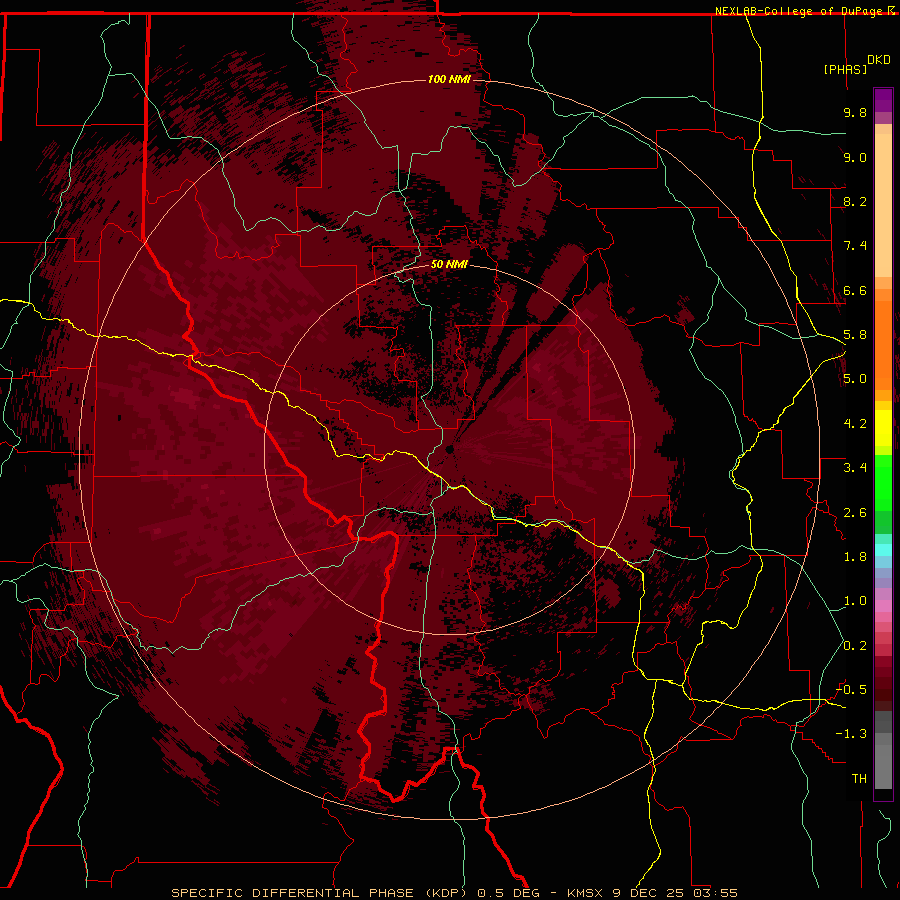Select the 0.2 scale value
The image size is (900, 900).
point(855,646)
